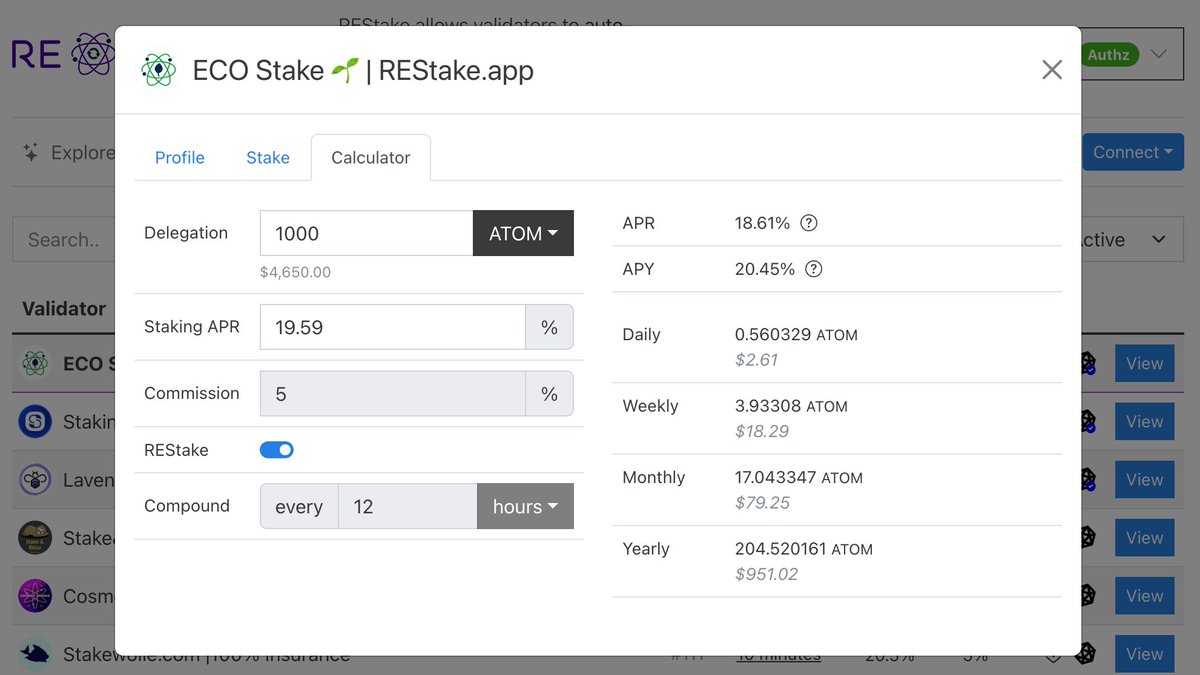Click the Daily 0.560329 ATOM value
1200x675 pixels.
[x=796, y=335]
